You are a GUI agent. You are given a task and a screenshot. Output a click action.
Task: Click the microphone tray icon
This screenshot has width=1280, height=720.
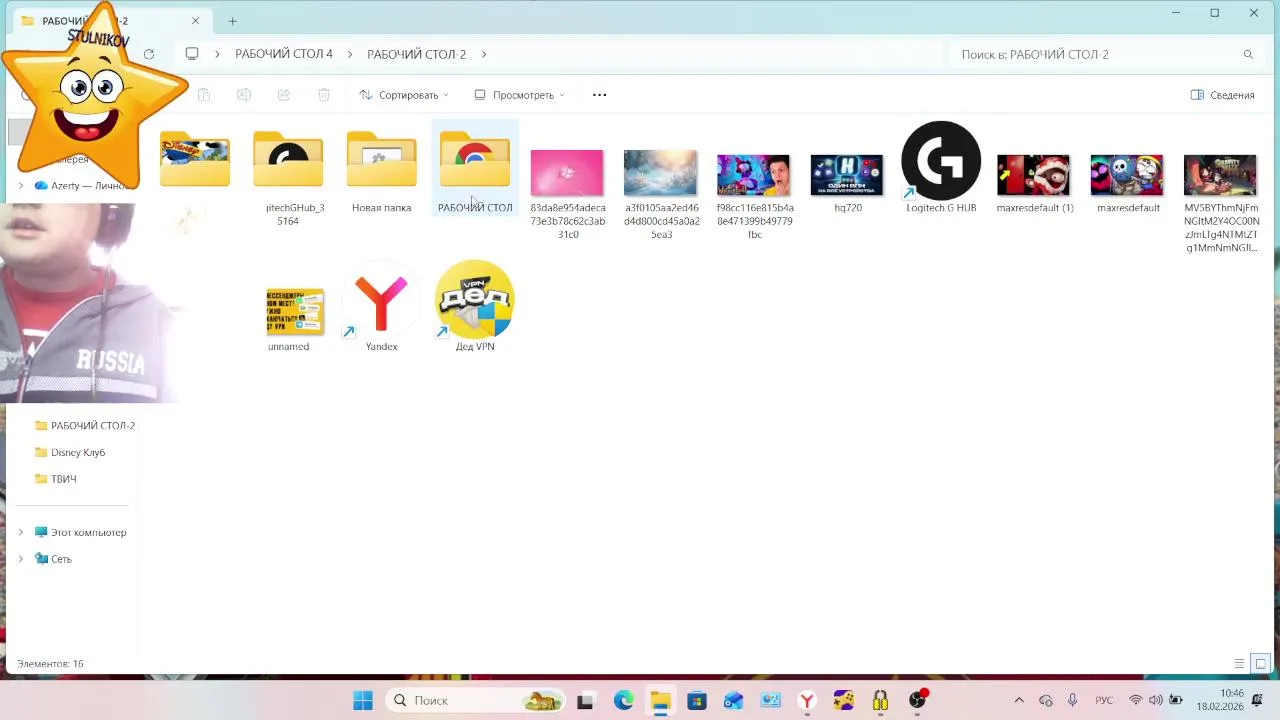click(x=1072, y=700)
